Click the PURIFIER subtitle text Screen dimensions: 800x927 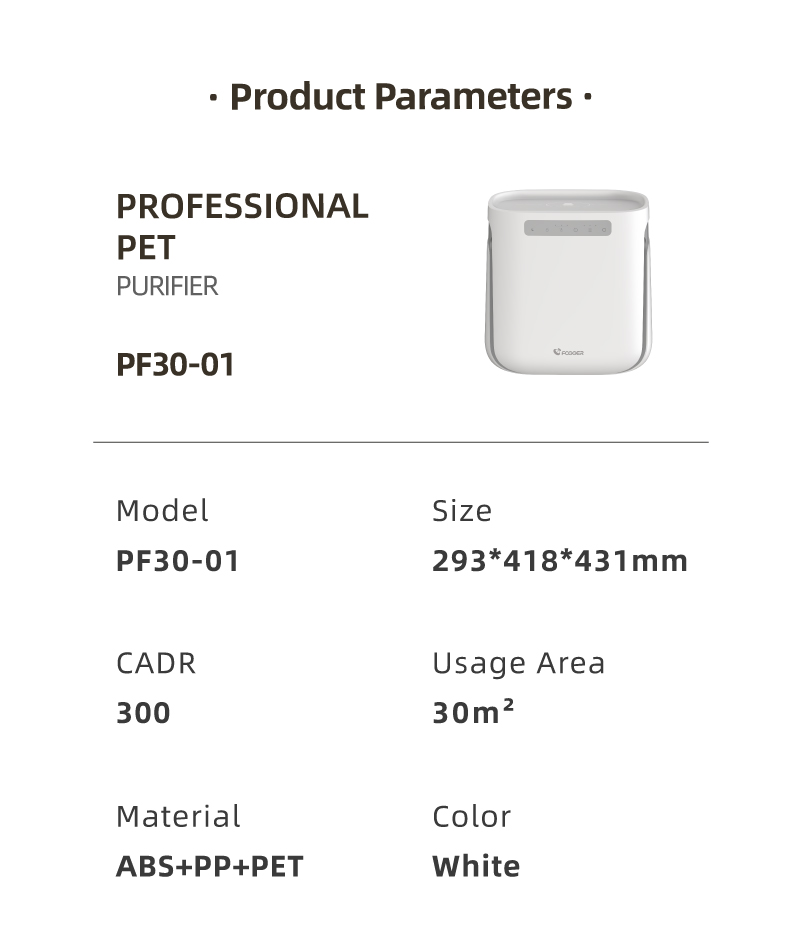(x=167, y=287)
